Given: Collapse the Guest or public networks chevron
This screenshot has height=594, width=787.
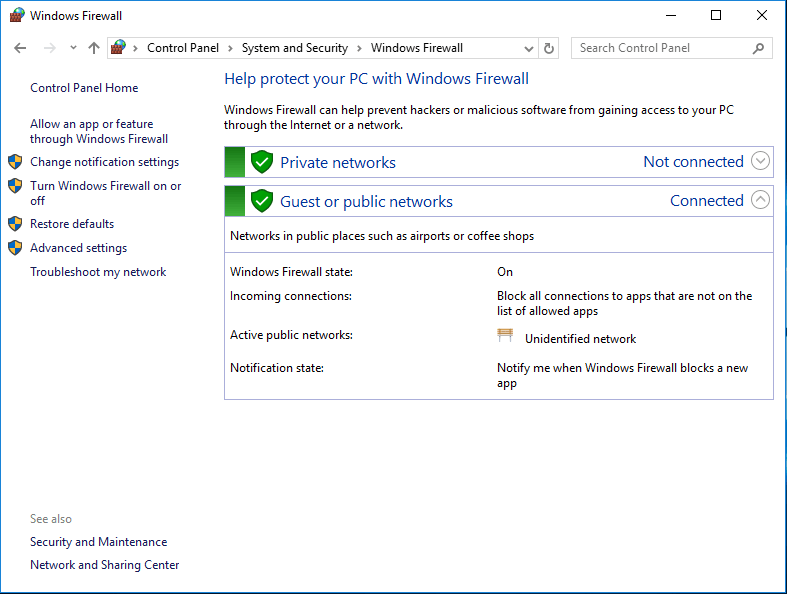Looking at the screenshot, I should click(x=760, y=200).
